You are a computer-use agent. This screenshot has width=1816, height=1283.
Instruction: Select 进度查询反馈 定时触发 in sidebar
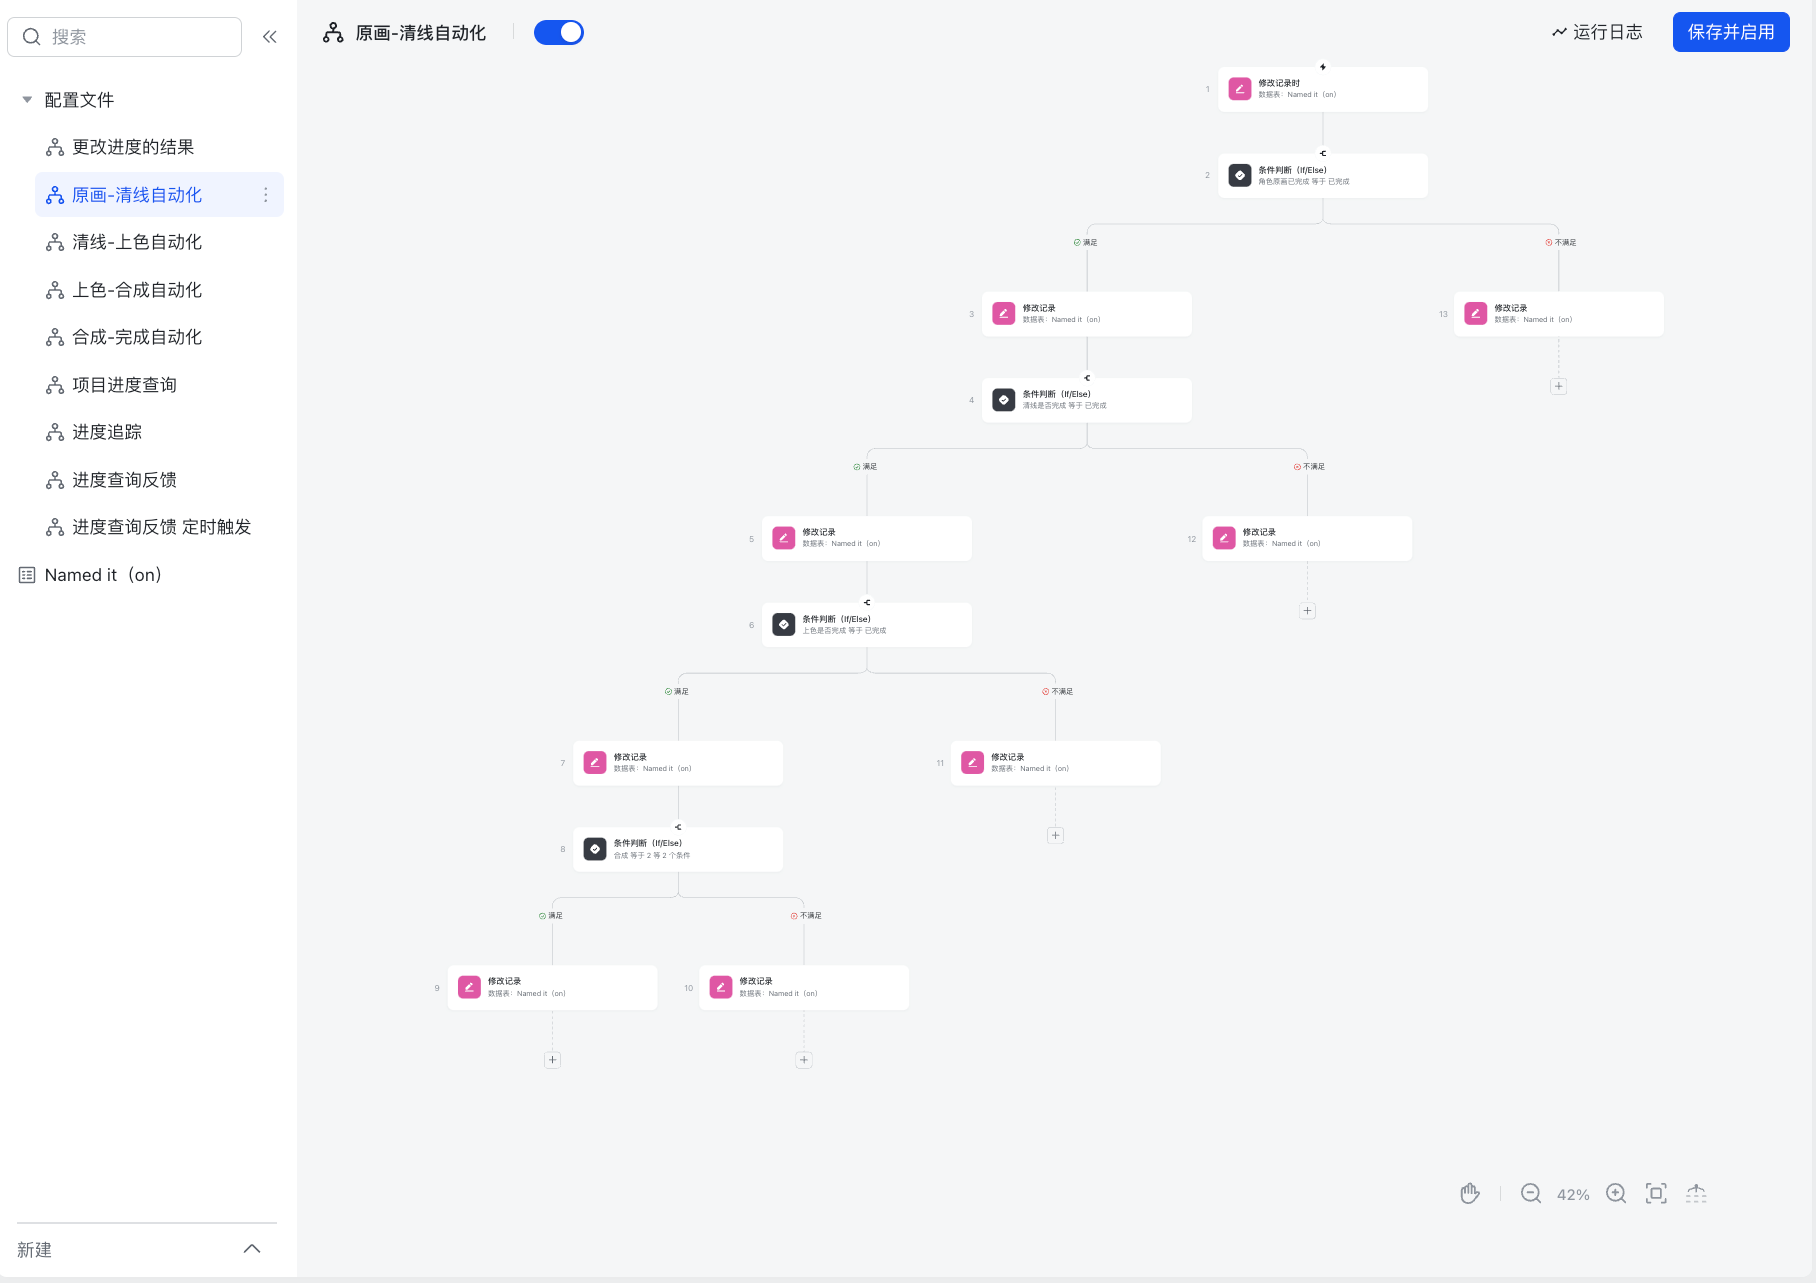(161, 527)
